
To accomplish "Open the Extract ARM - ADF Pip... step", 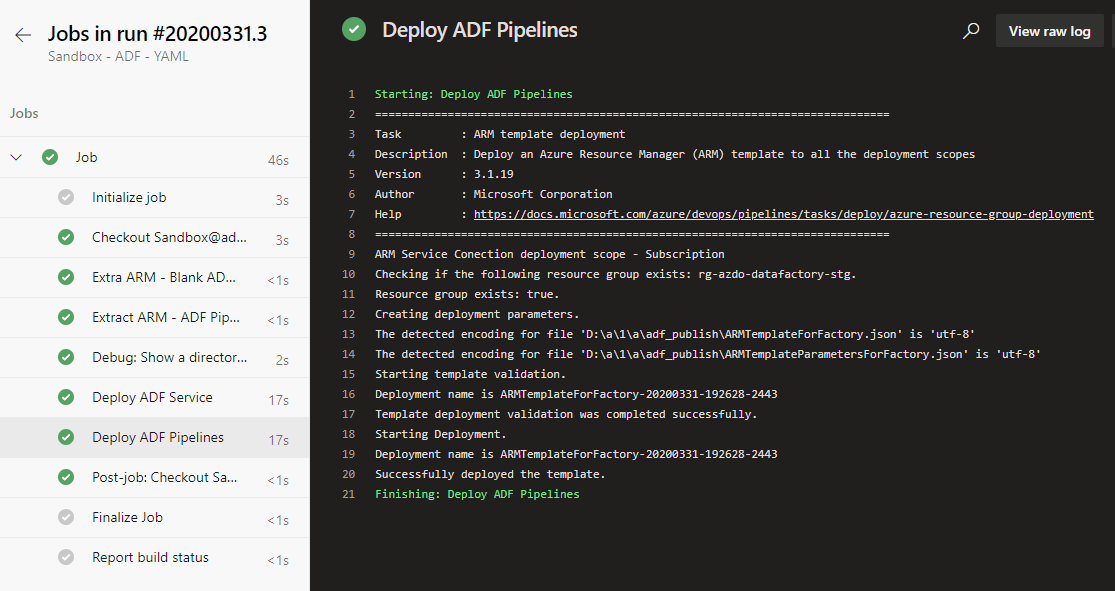I will pyautogui.click(x=155, y=317).
